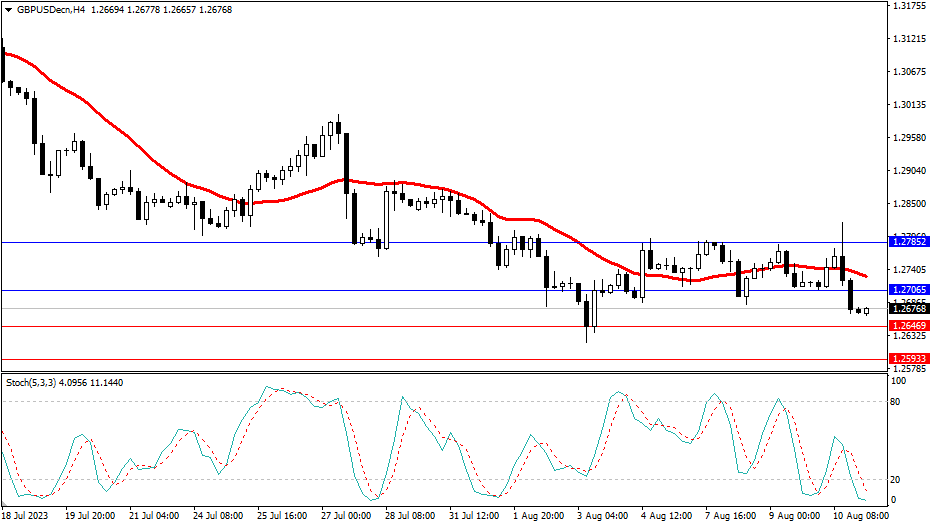This screenshot has width=932, height=527.
Task: Click the current price label 1.26768
Action: pyautogui.click(x=908, y=309)
